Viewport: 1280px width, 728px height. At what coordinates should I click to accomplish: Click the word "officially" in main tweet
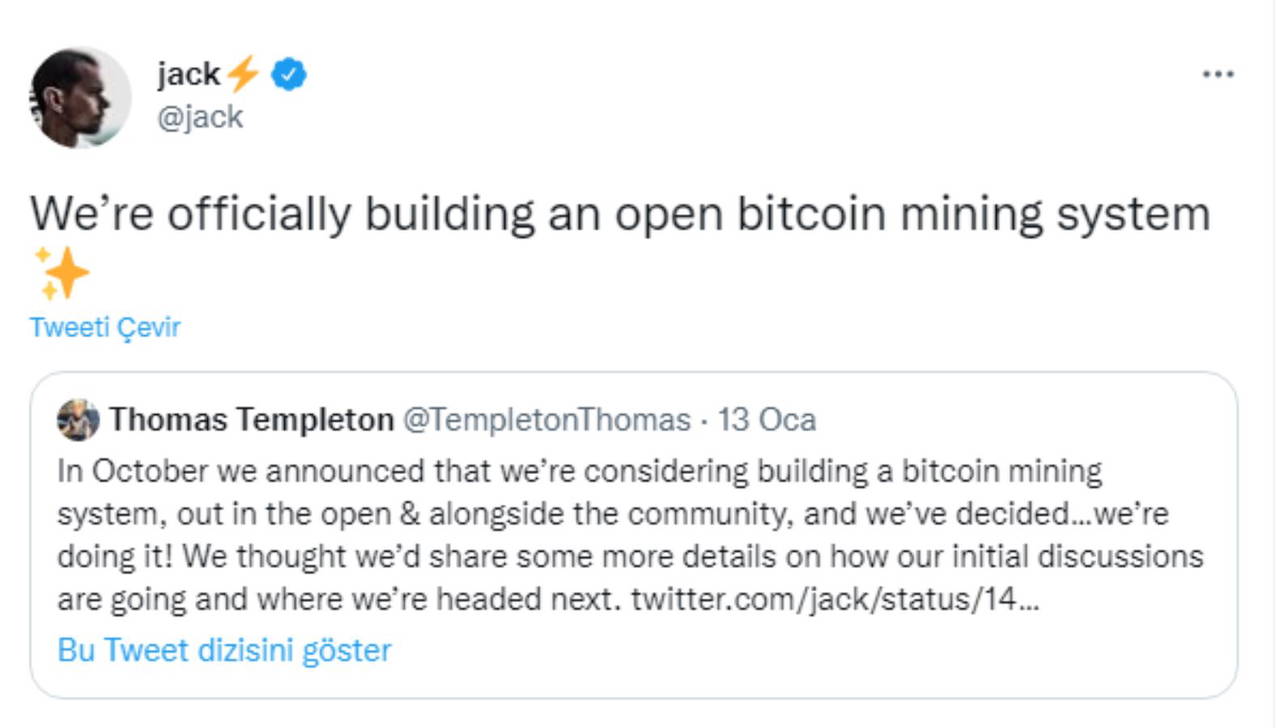[x=259, y=214]
